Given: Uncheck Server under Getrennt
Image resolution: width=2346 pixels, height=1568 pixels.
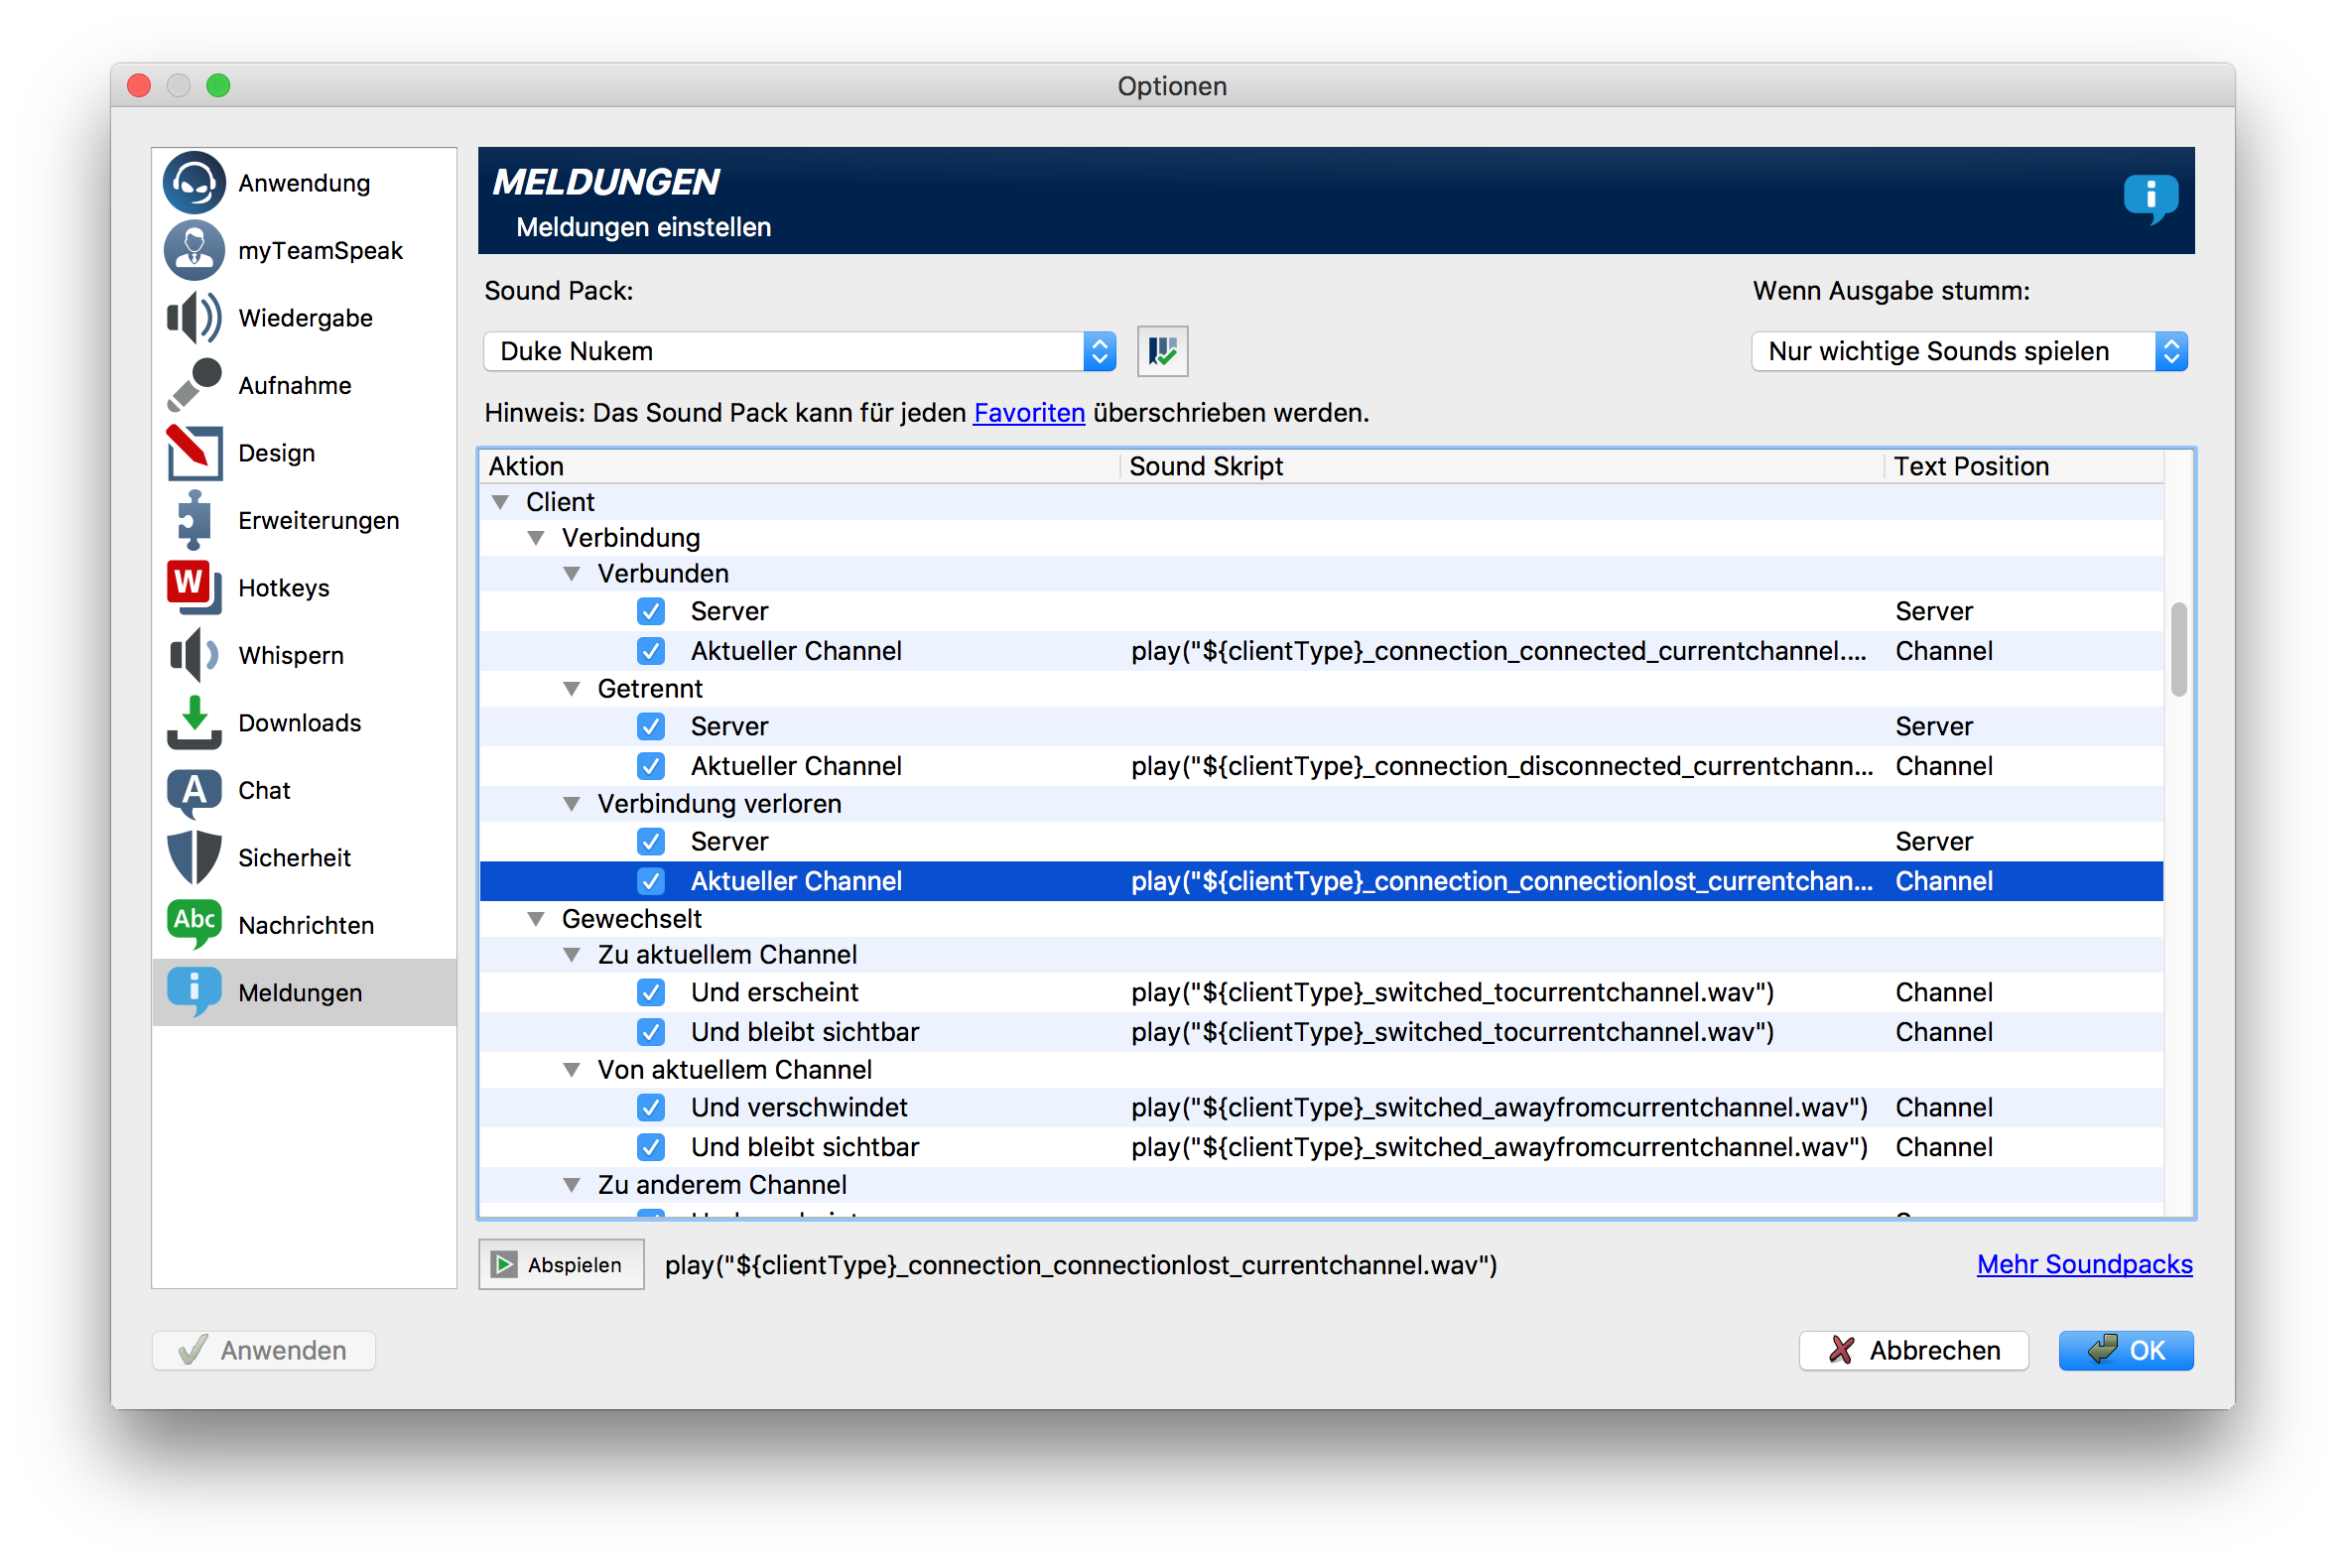Looking at the screenshot, I should click(651, 726).
